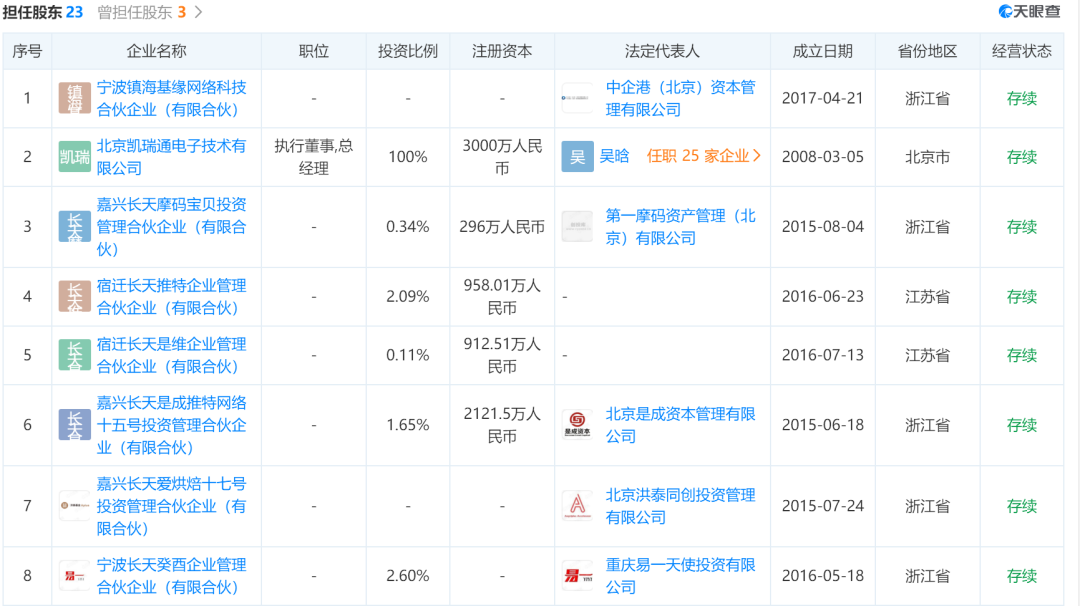
Task: Open 北京是成资本管理有限公司 link
Action: 681,425
